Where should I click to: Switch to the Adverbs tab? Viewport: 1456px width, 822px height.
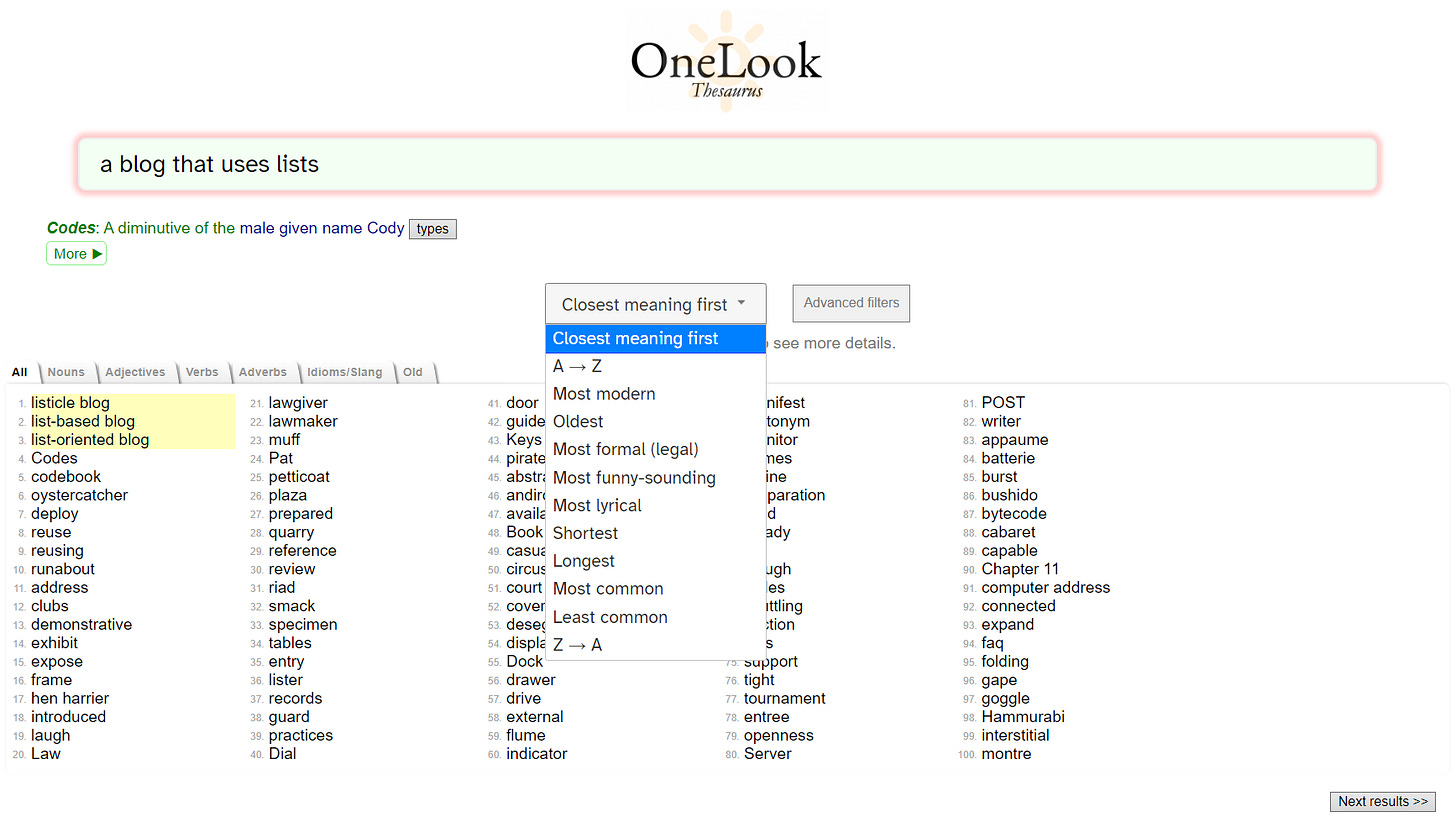click(x=263, y=372)
